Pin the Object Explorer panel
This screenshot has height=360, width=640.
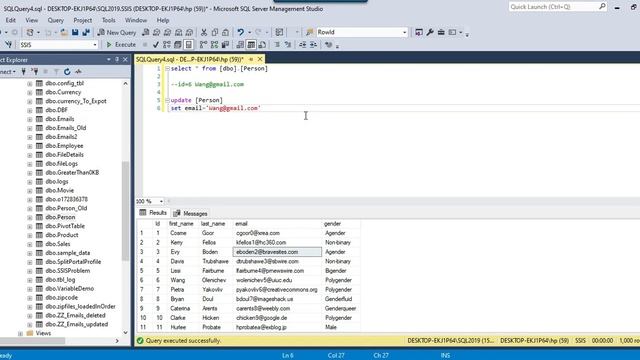[117, 60]
